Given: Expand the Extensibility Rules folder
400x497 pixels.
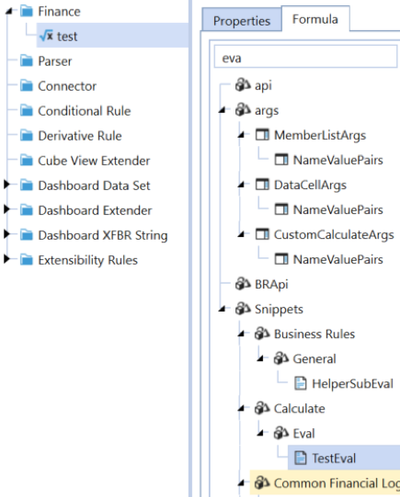Looking at the screenshot, I should tap(6, 259).
